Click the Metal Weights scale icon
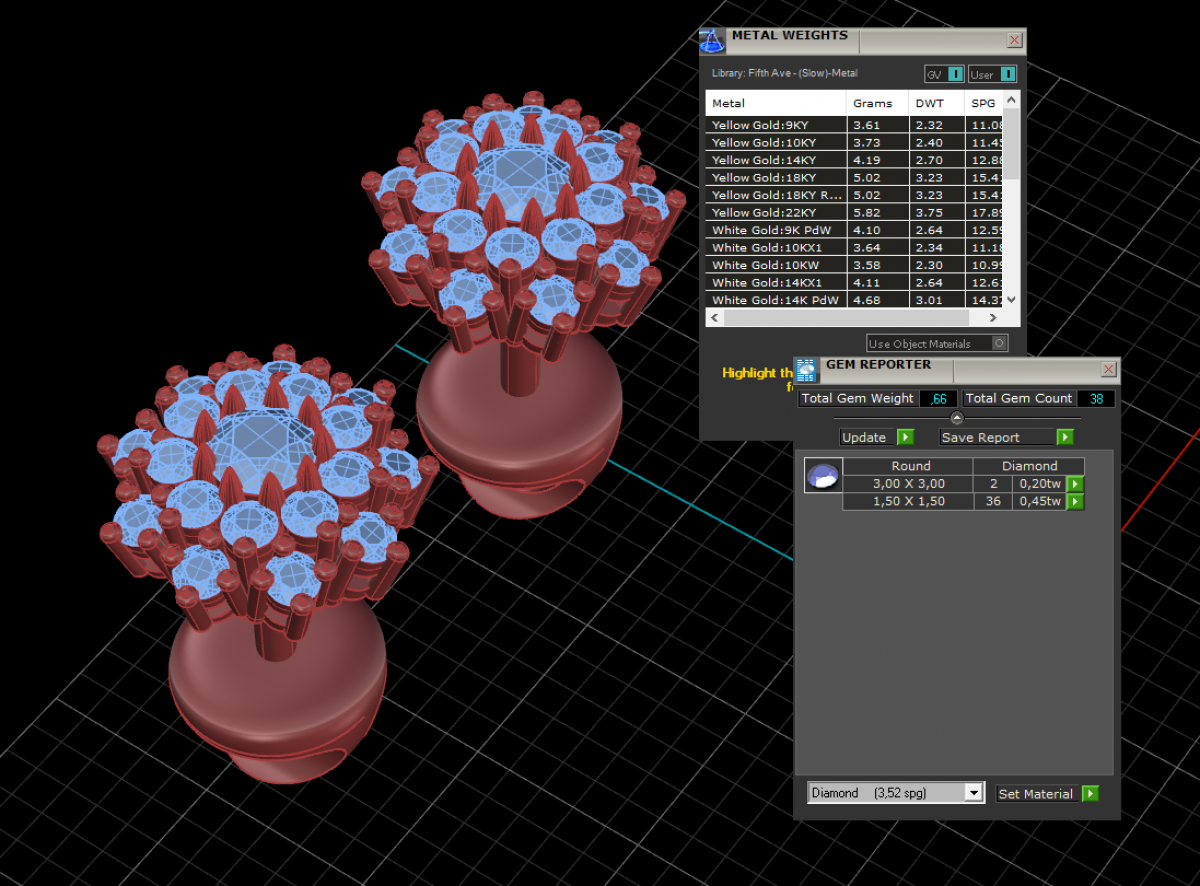This screenshot has height=886, width=1200. [x=711, y=41]
